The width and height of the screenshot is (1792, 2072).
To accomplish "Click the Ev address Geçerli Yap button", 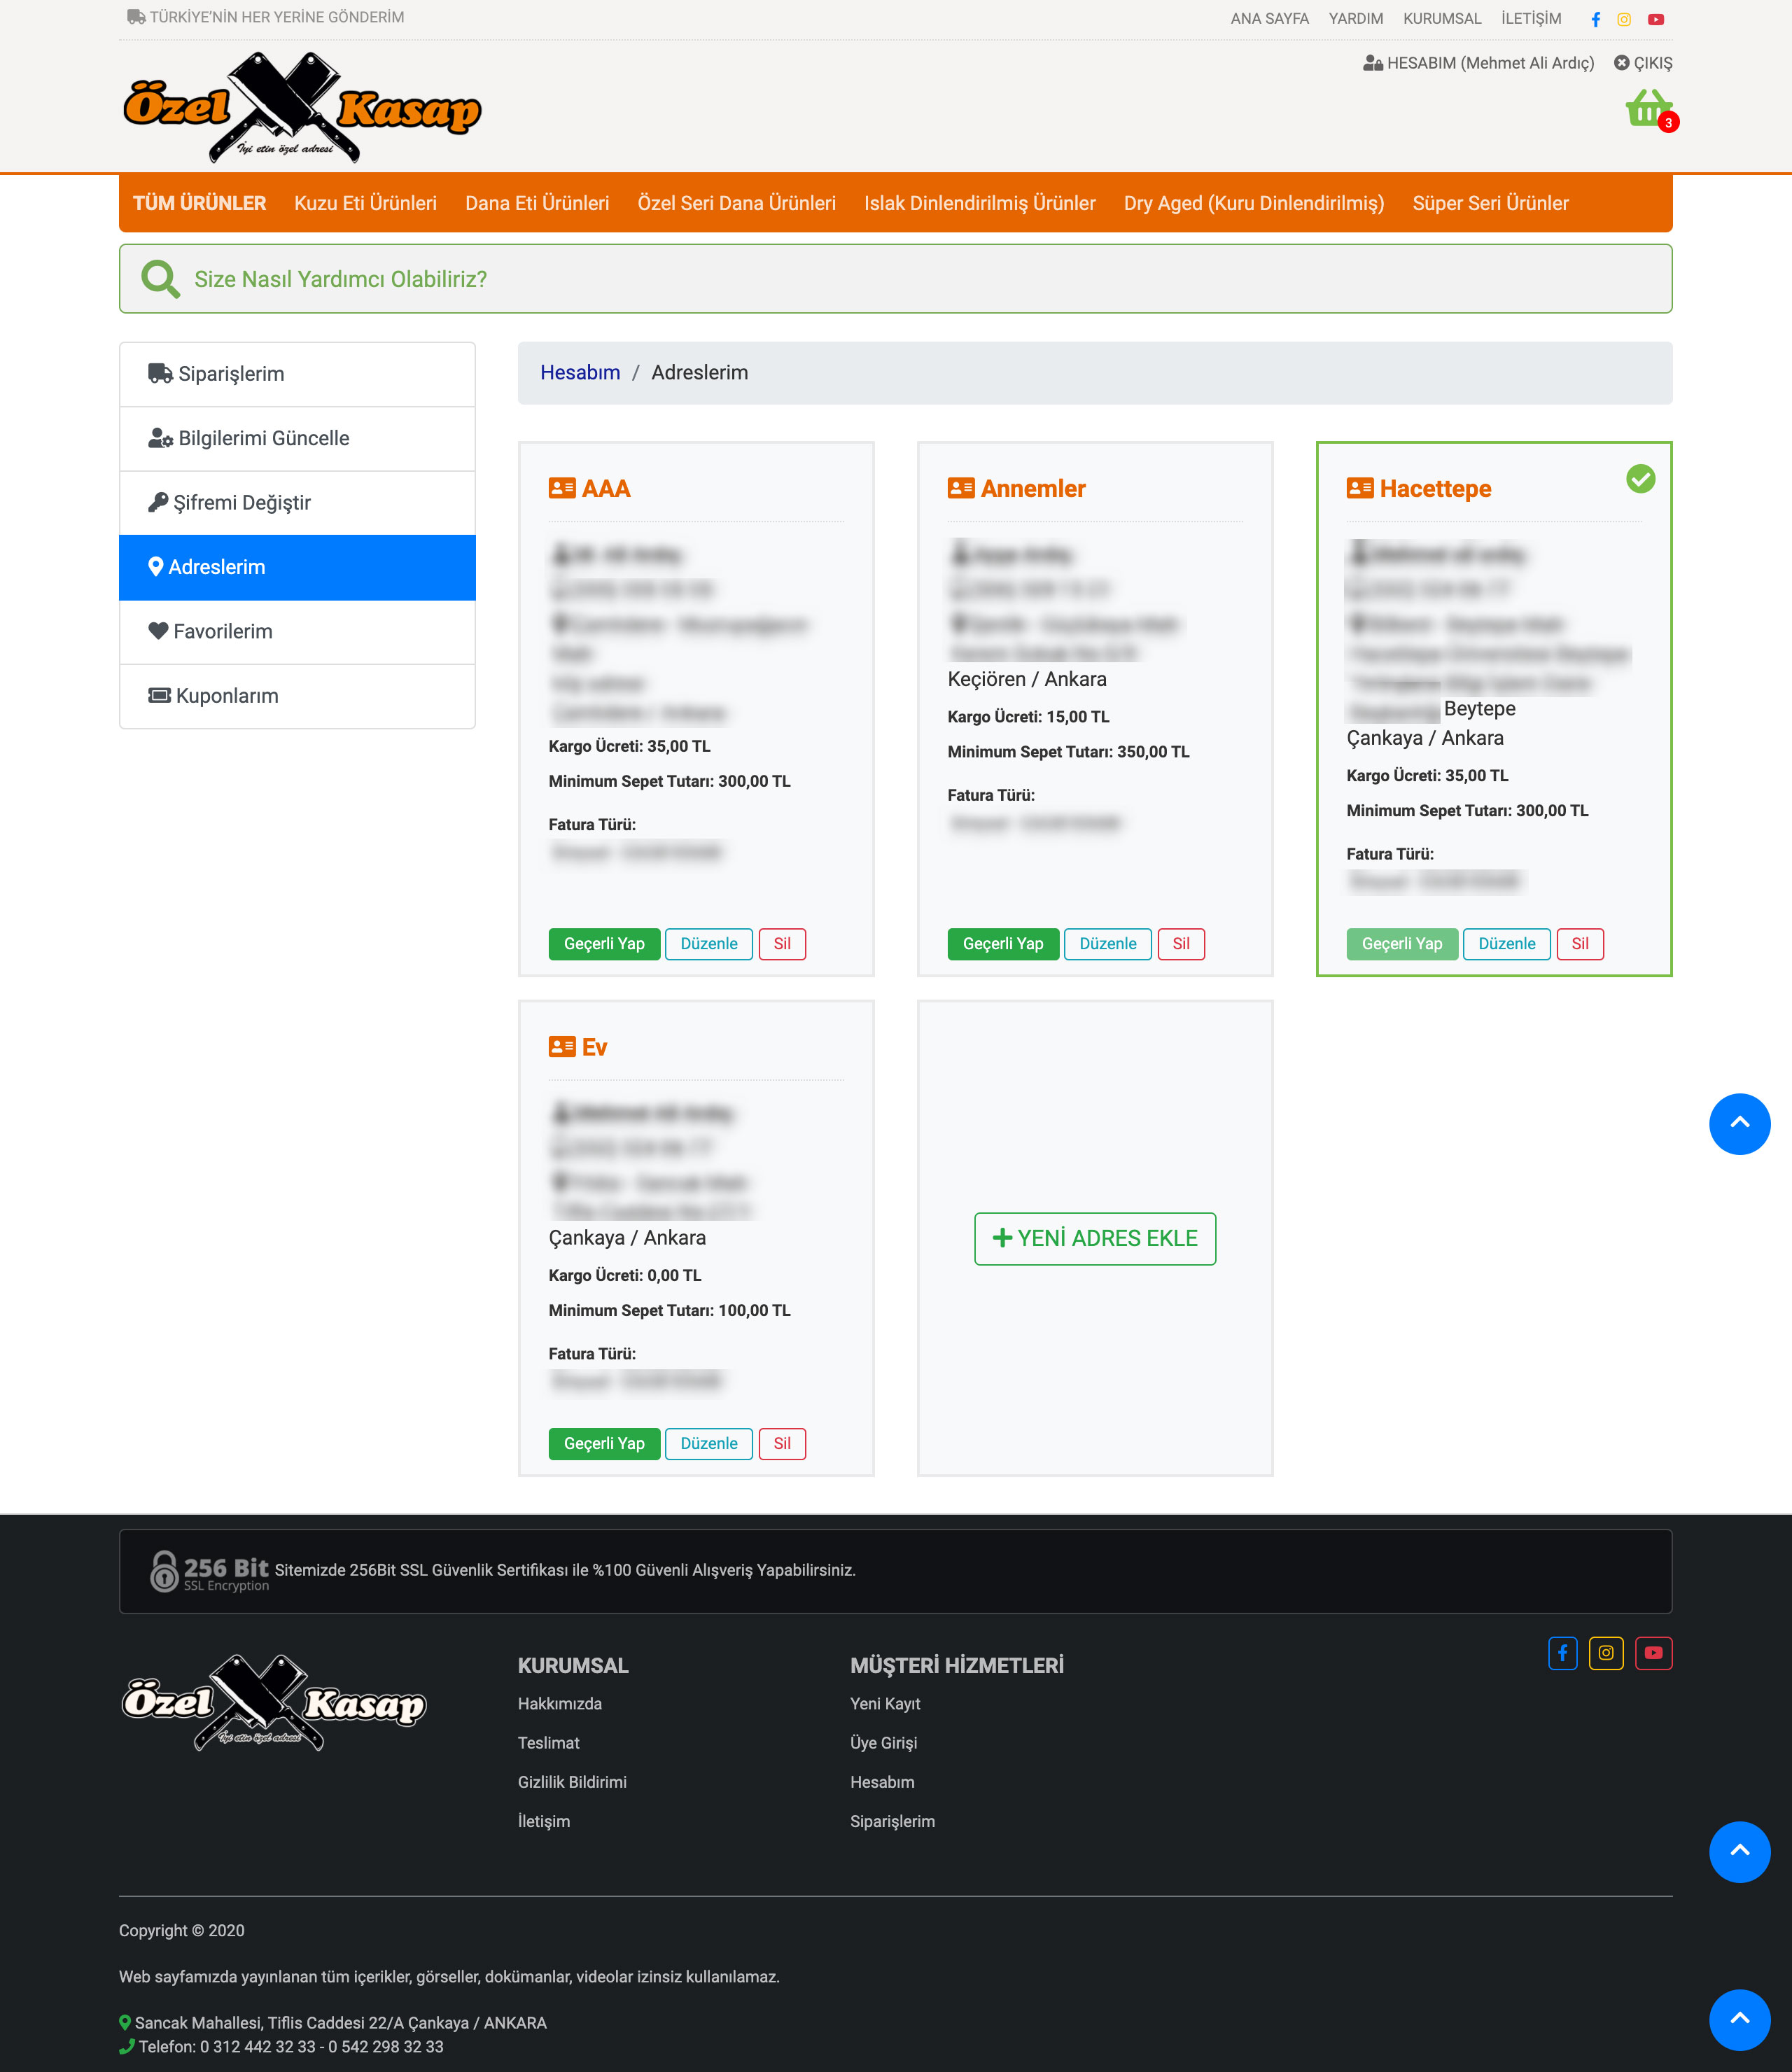I will (x=604, y=1443).
